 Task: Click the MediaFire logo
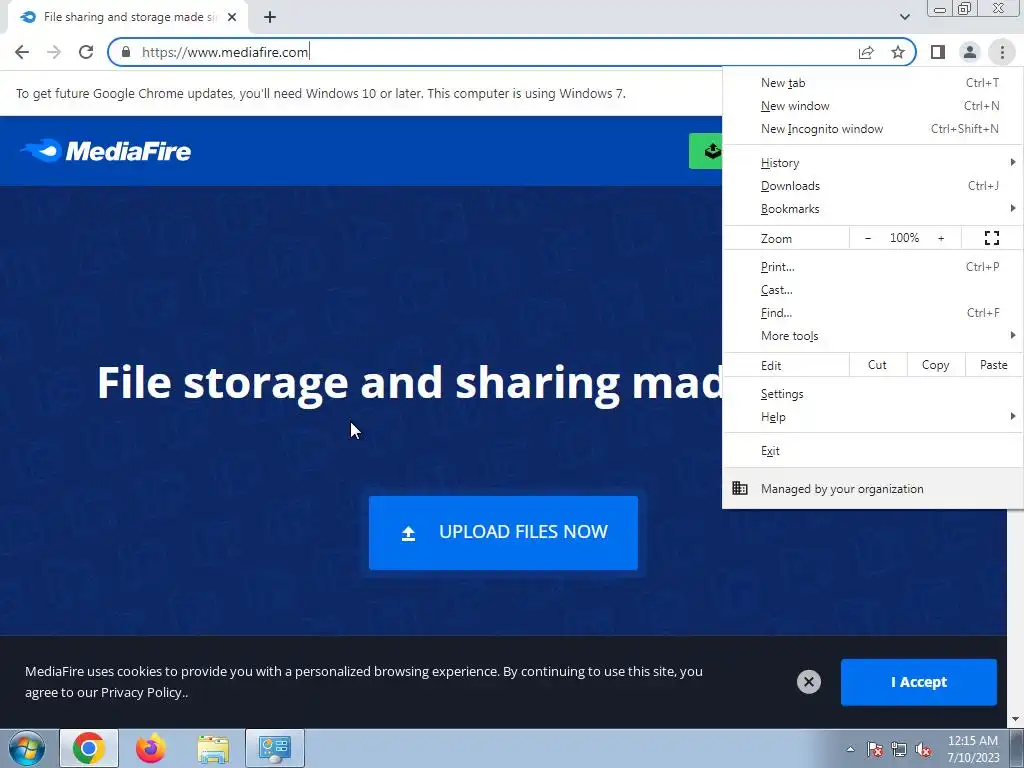click(106, 151)
